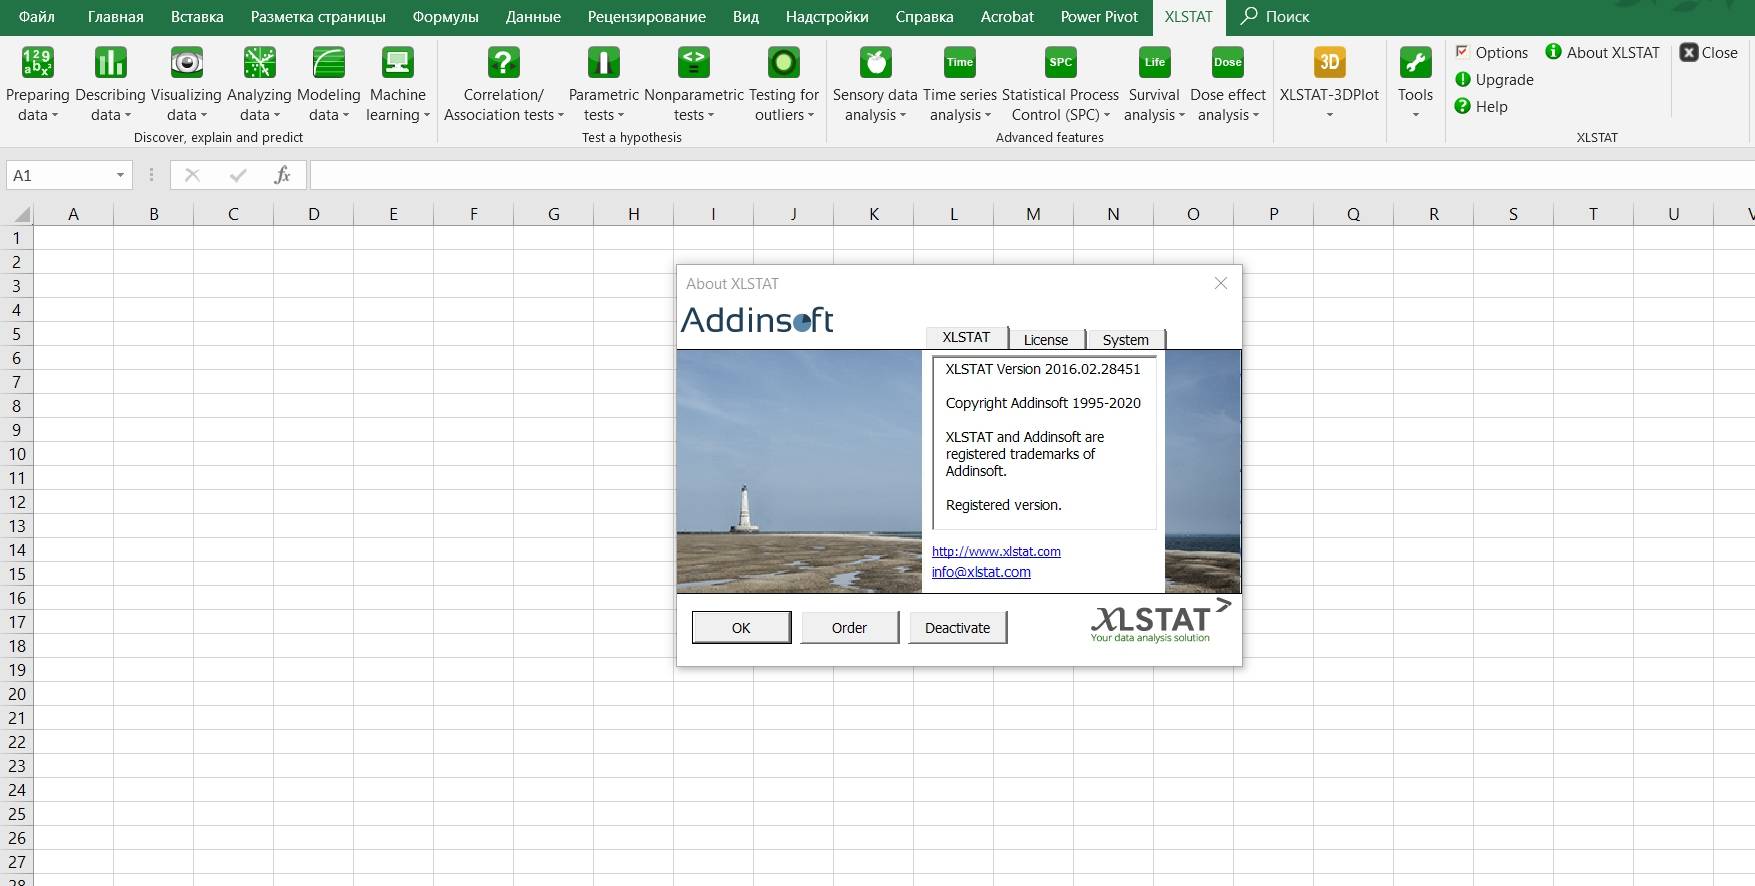Open the Survival analysis Life icon
1755x886 pixels.
tap(1155, 63)
